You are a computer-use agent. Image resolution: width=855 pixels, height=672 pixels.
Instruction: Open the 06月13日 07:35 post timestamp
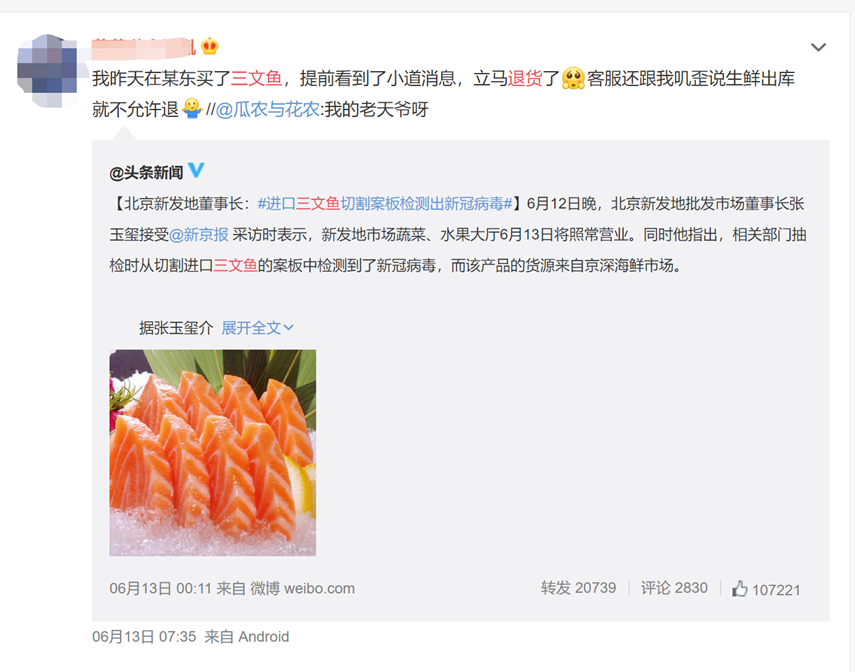point(144,637)
